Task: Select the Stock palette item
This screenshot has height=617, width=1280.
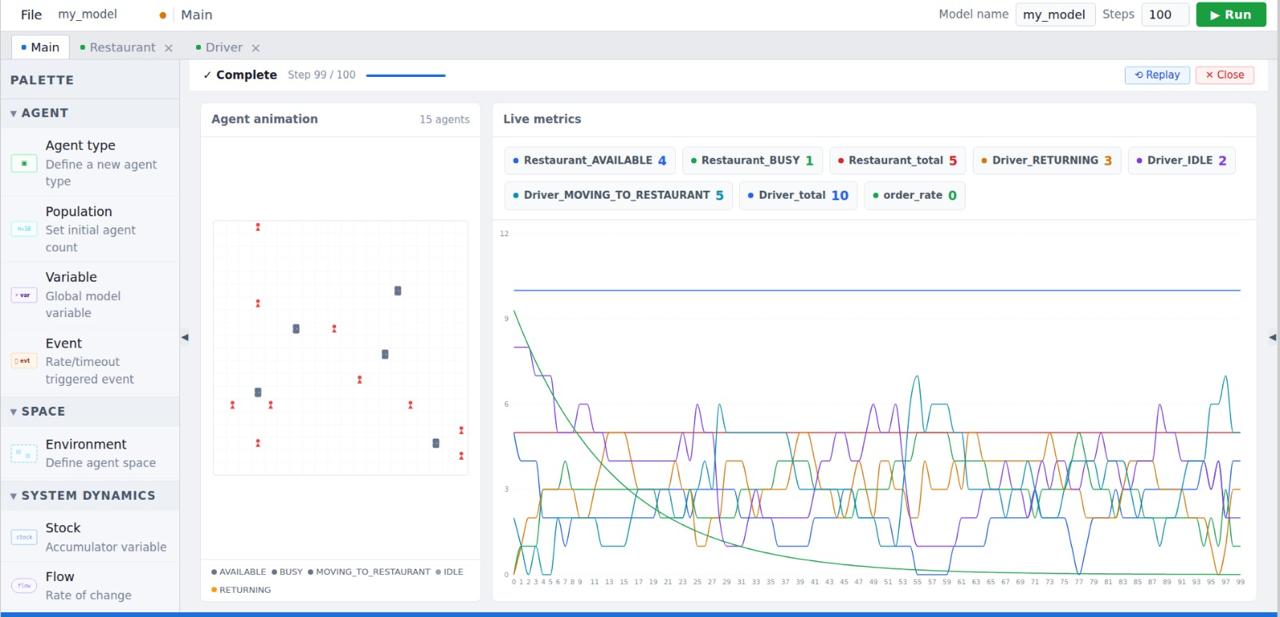Action: click(90, 537)
